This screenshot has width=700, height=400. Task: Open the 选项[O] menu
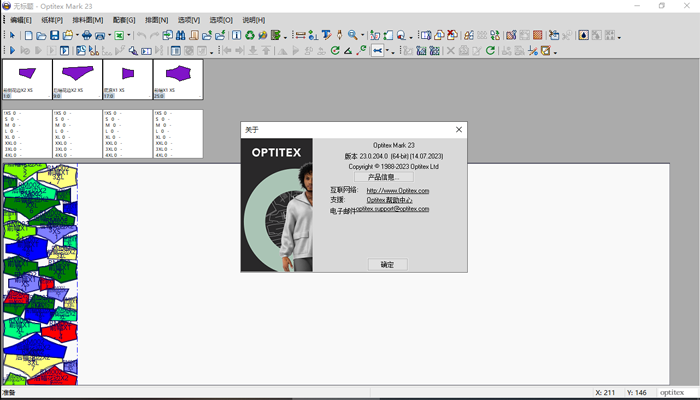pyautogui.click(x=221, y=20)
